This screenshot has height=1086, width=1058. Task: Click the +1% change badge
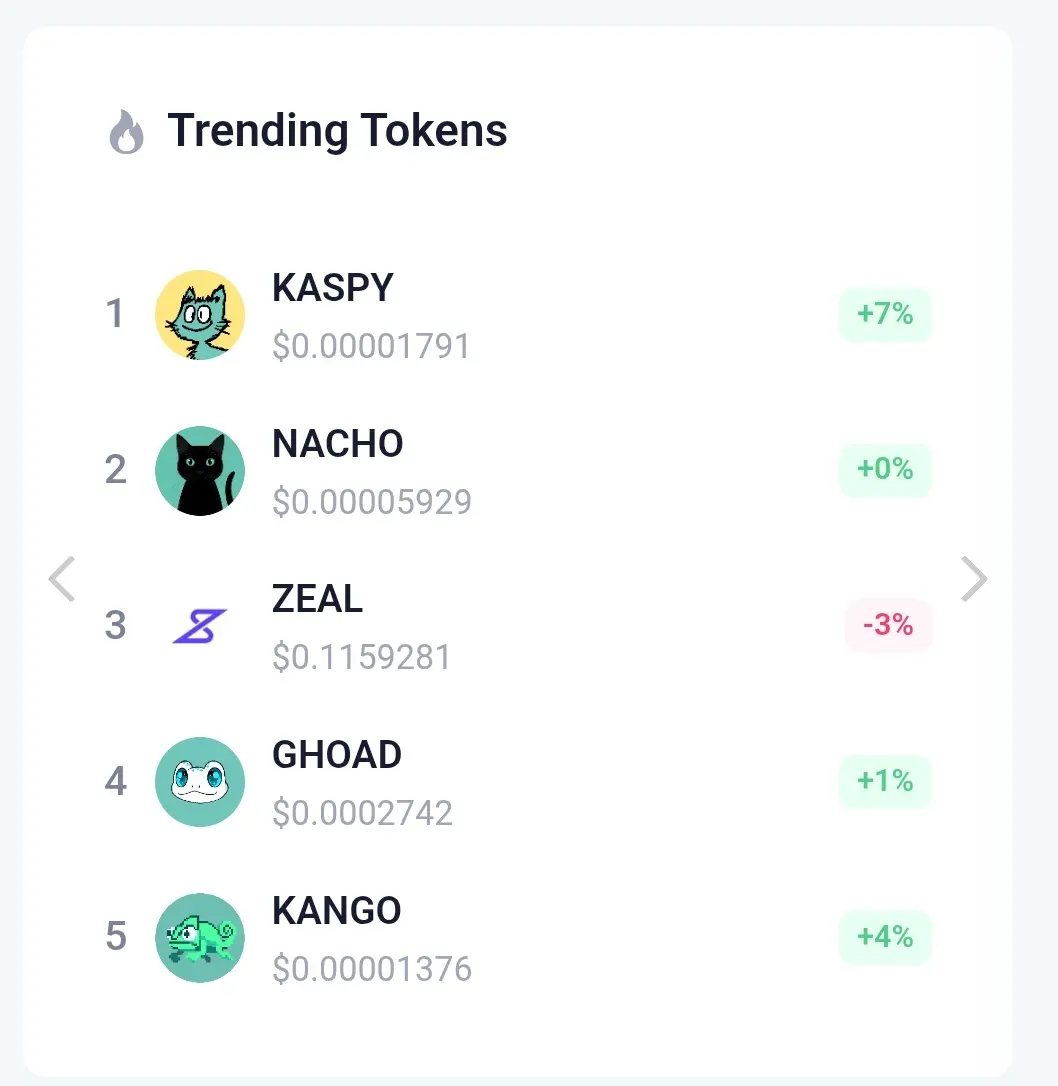click(x=885, y=781)
